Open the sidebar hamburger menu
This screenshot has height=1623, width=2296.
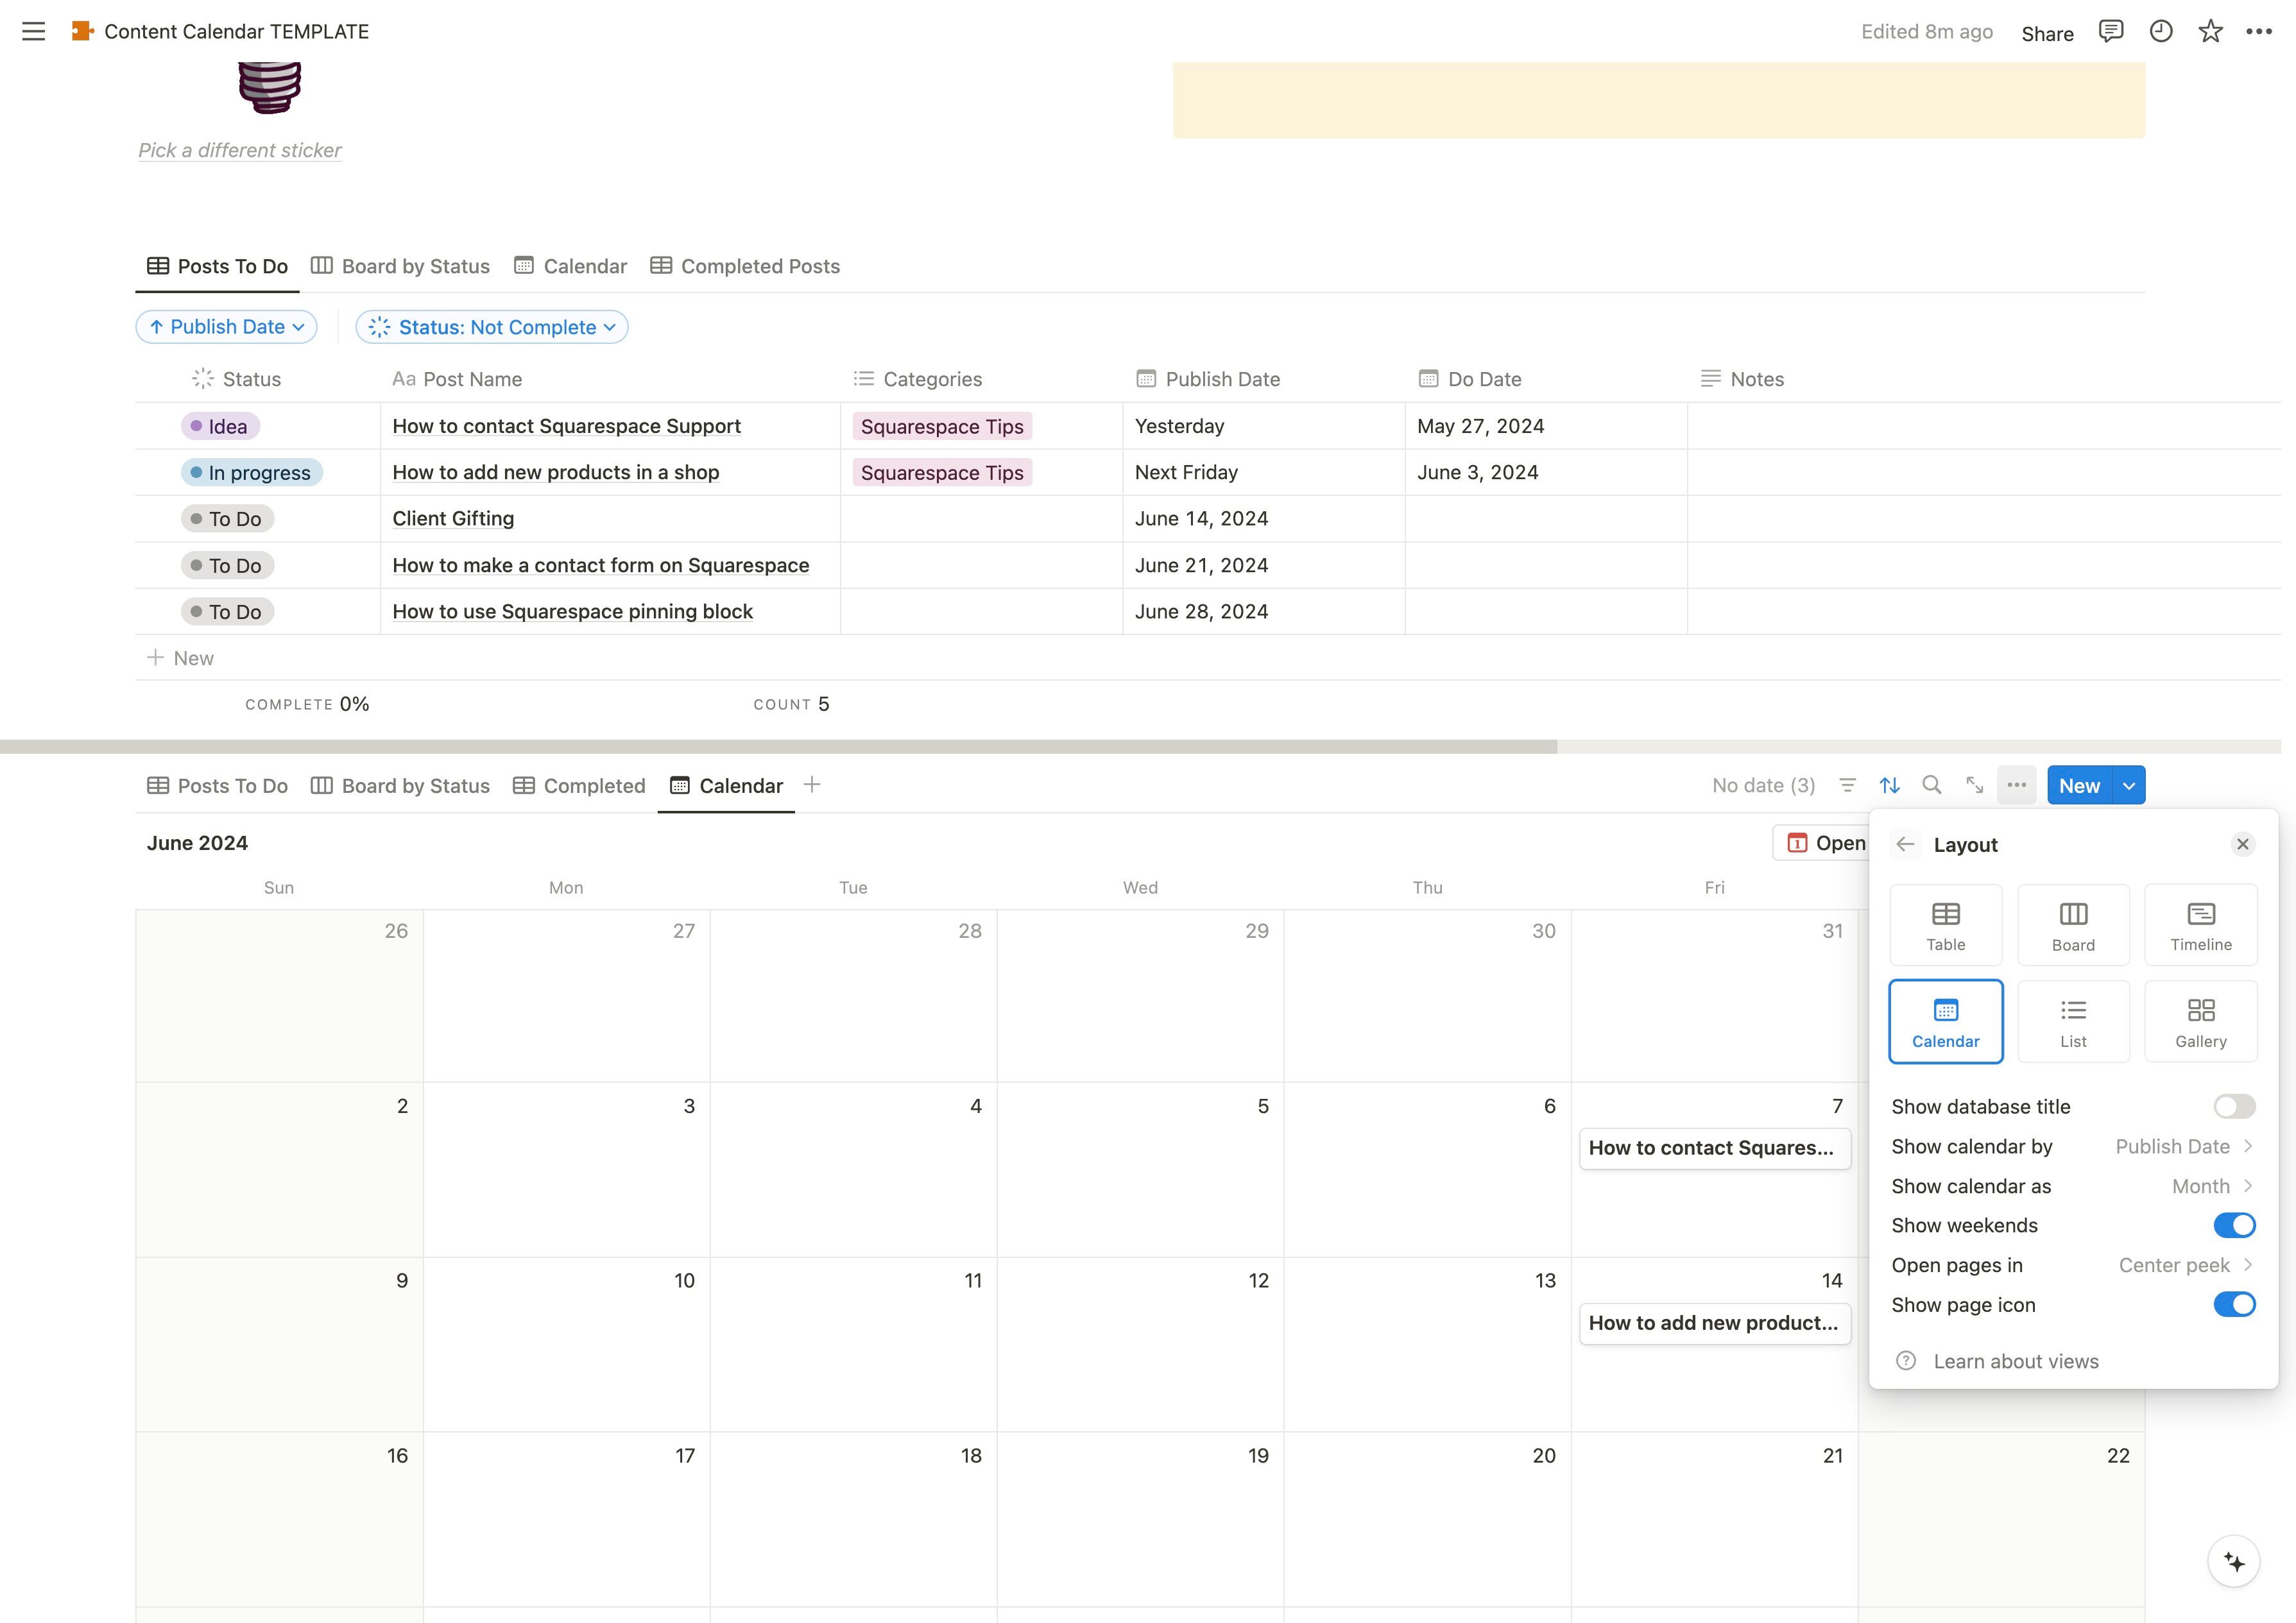33,31
